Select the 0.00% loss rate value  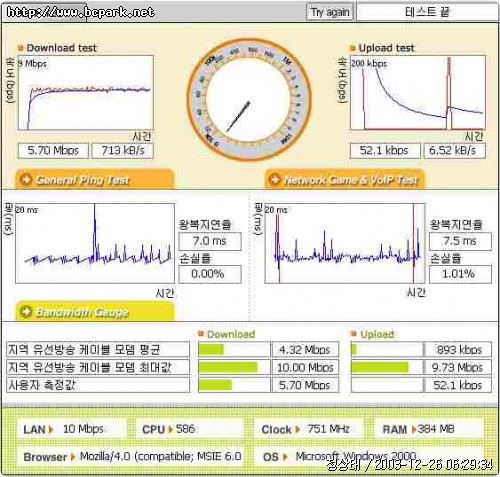[210, 274]
